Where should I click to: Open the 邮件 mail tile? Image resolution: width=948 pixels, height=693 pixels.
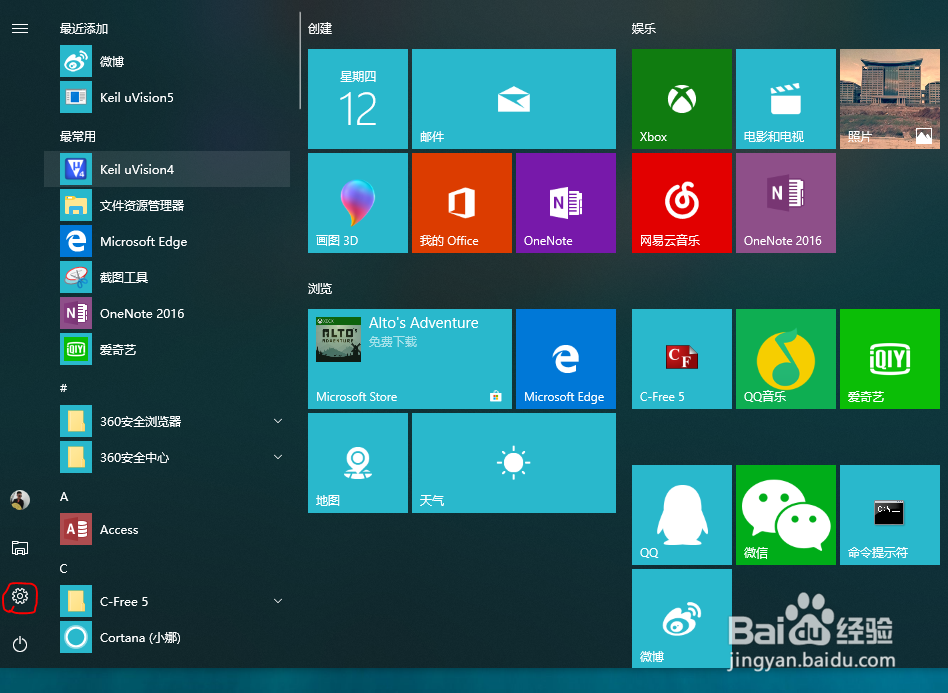[x=514, y=99]
